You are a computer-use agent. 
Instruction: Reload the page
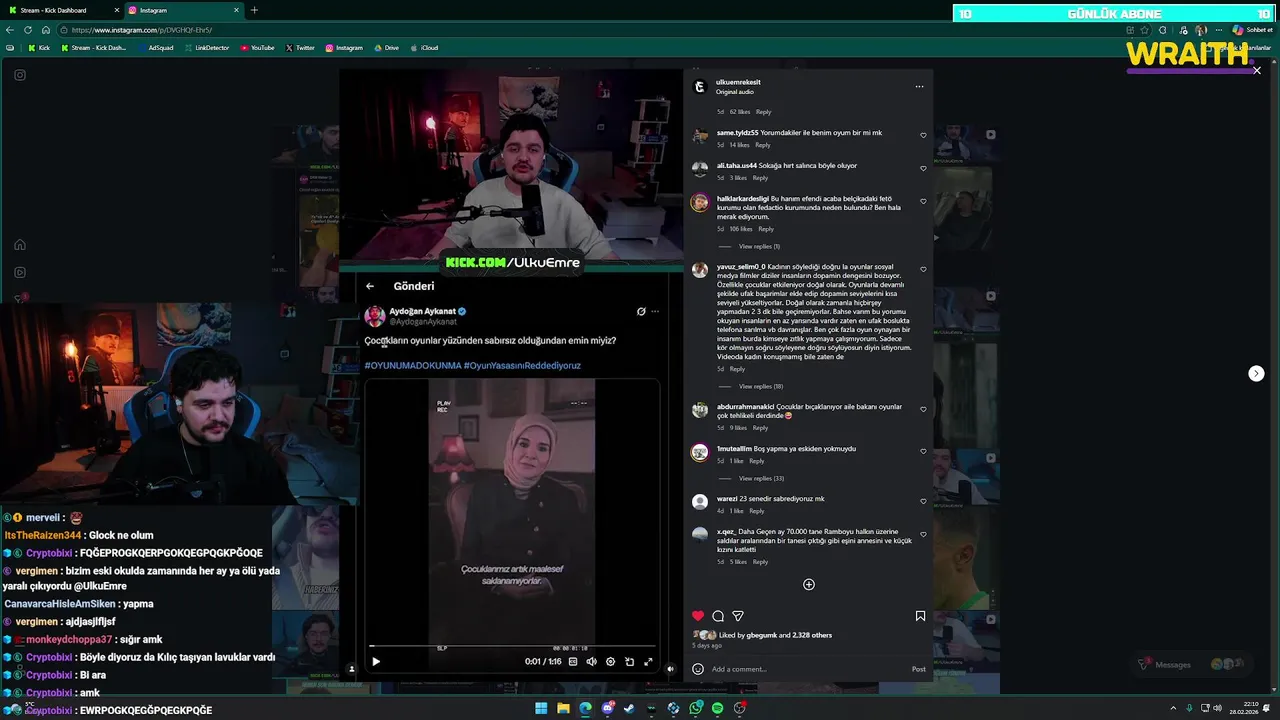point(28,30)
